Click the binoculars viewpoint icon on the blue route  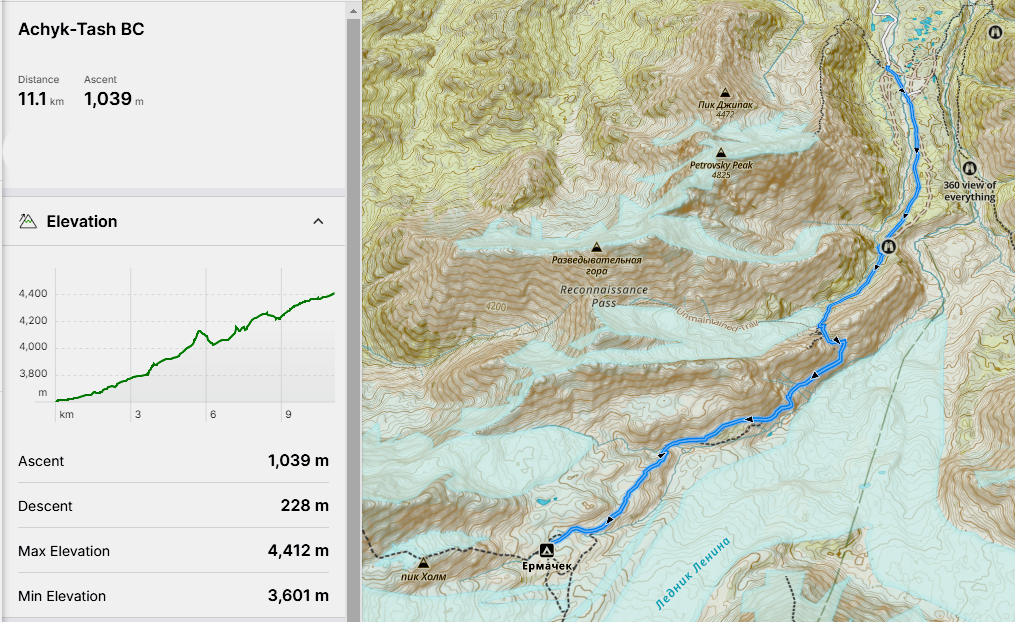887,246
